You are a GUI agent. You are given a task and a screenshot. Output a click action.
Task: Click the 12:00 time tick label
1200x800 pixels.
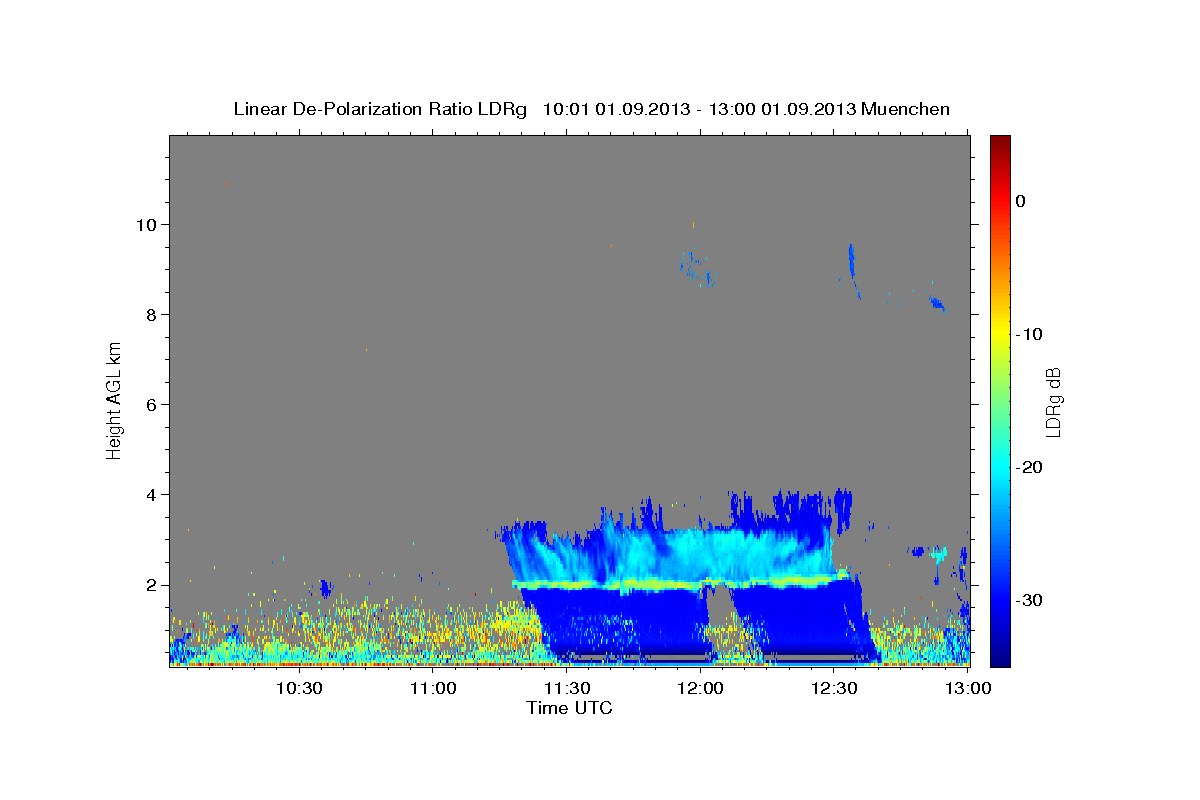click(x=701, y=689)
